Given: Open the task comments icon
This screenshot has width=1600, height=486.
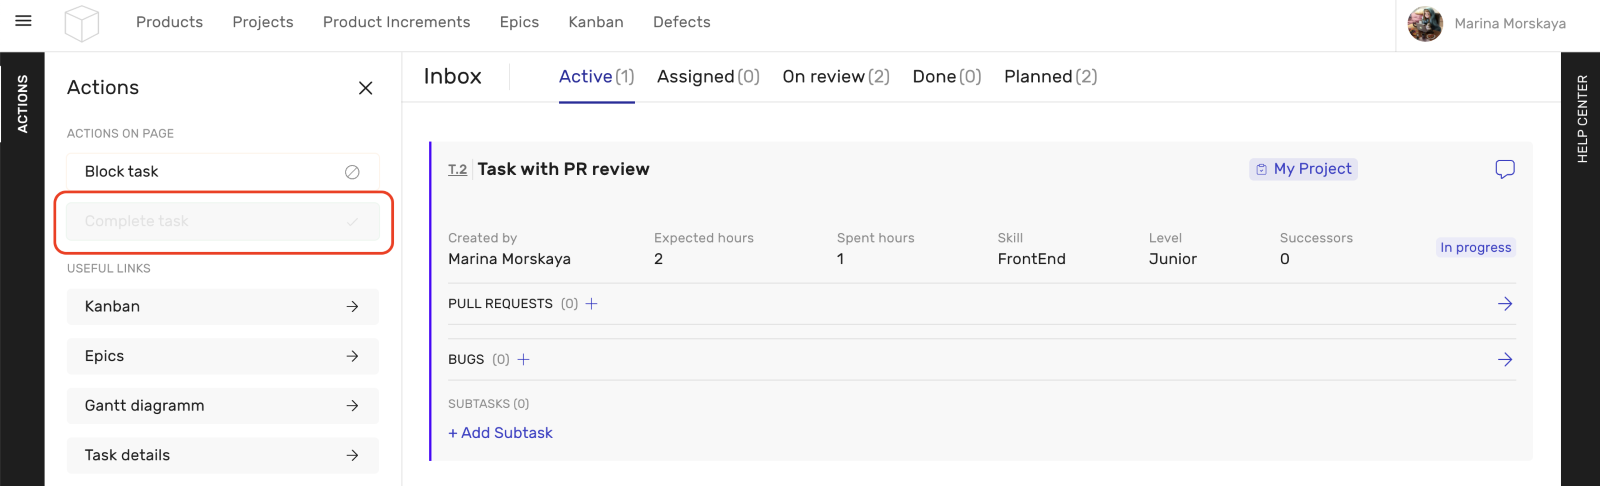Looking at the screenshot, I should [x=1504, y=169].
